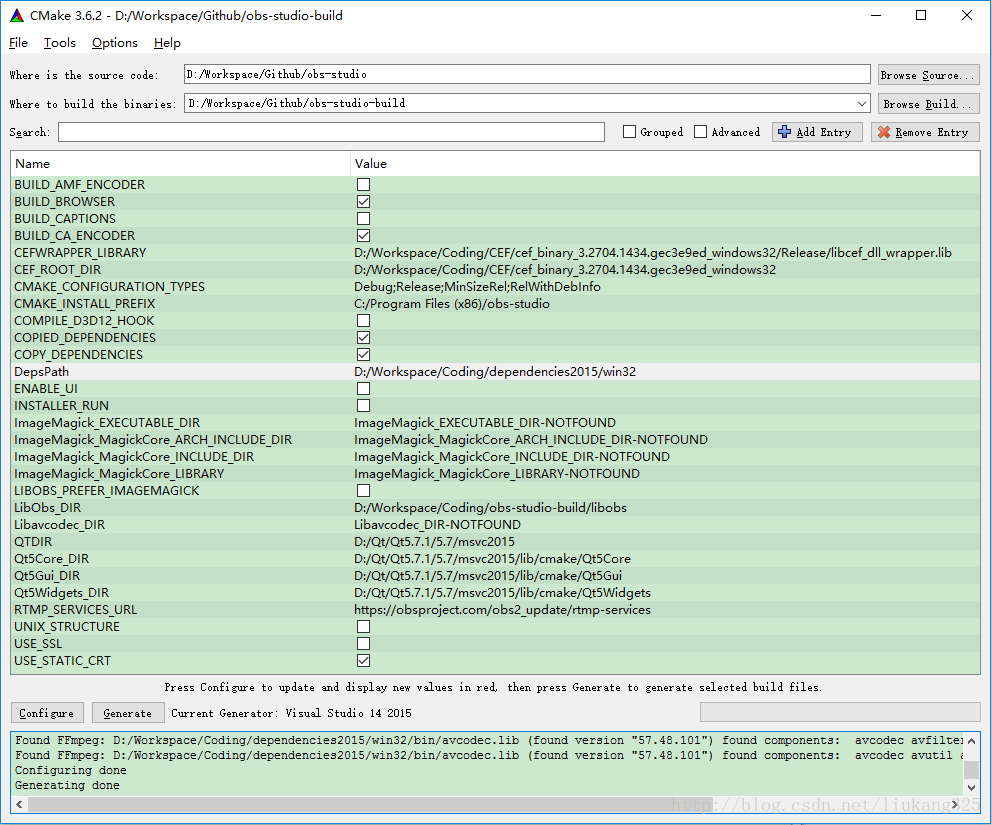Open the Tools menu
This screenshot has height=825, width=992.
[59, 42]
